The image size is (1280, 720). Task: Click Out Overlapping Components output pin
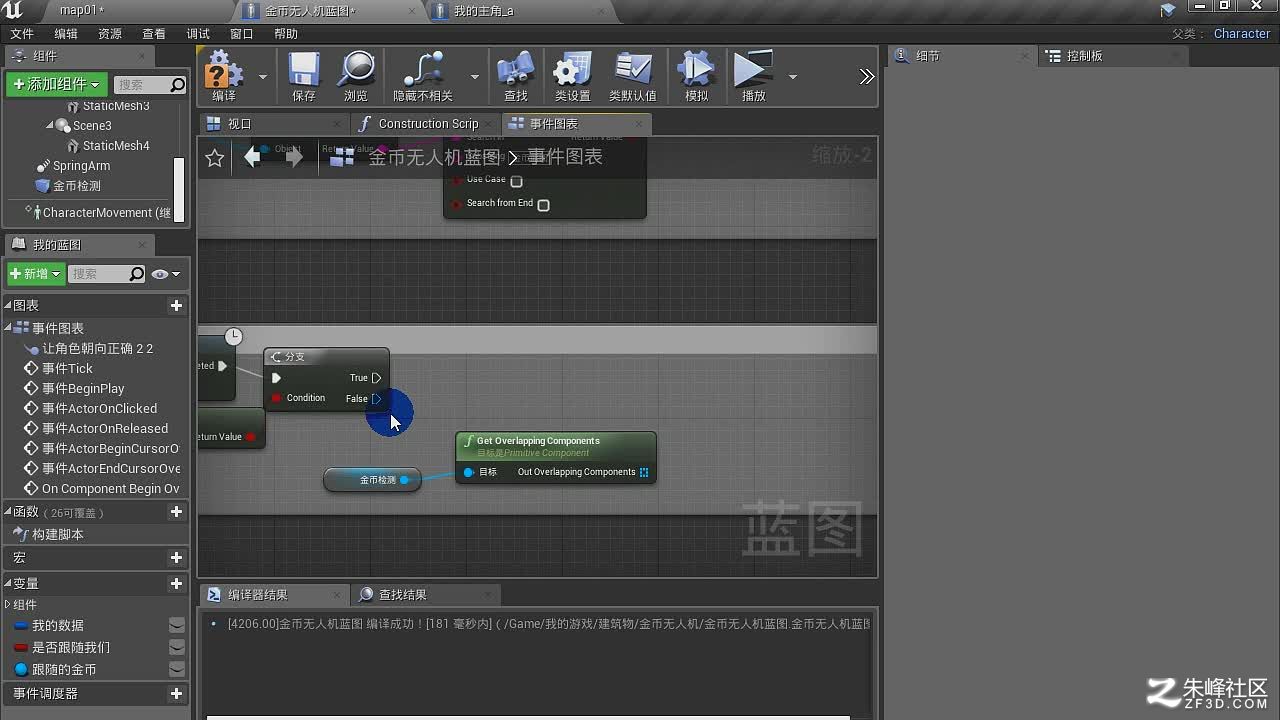[x=644, y=472]
